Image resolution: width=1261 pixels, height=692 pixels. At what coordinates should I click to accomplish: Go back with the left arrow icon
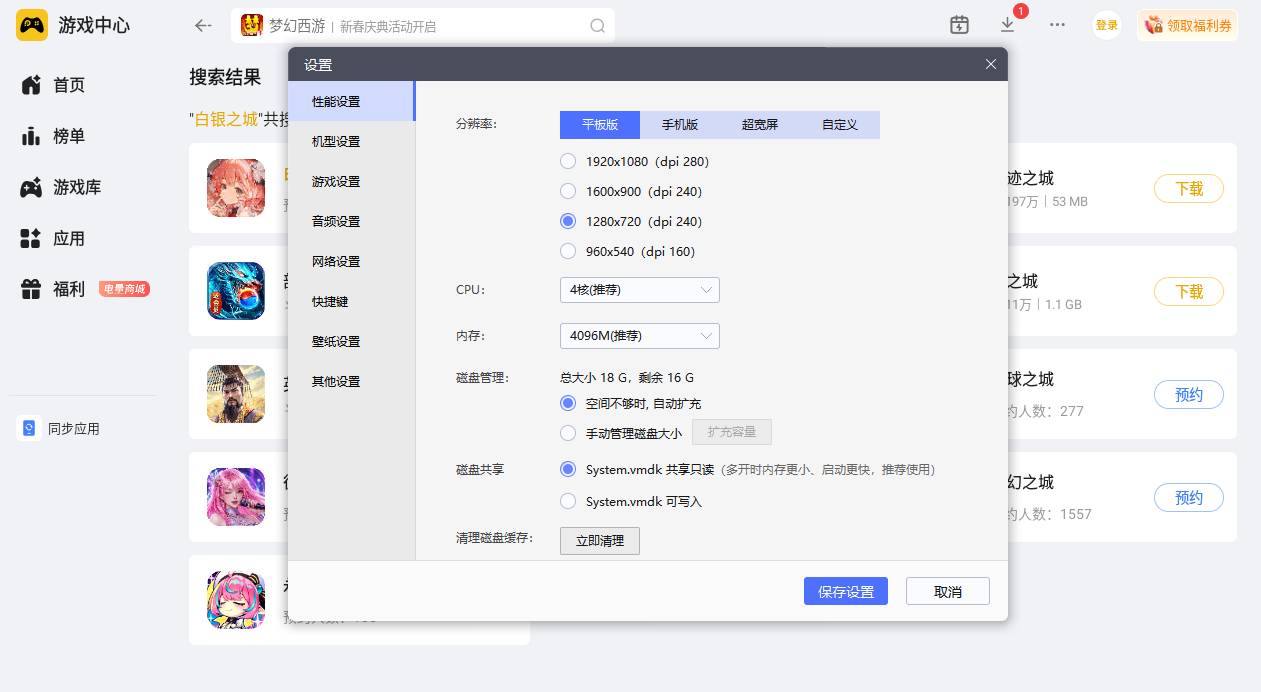203,26
